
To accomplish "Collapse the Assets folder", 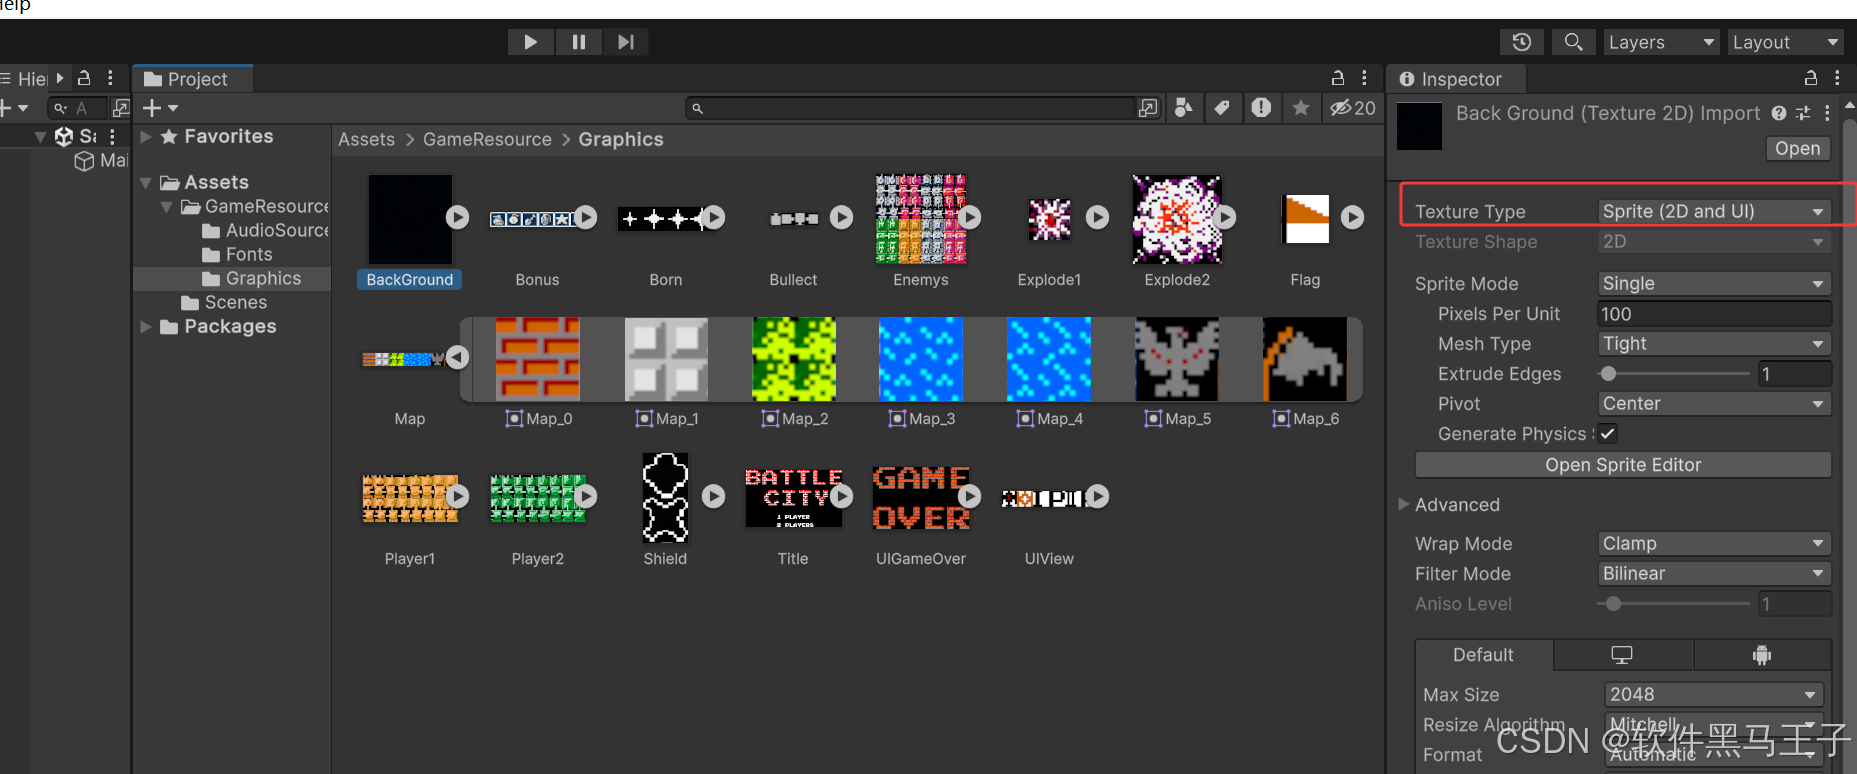I will (x=146, y=183).
